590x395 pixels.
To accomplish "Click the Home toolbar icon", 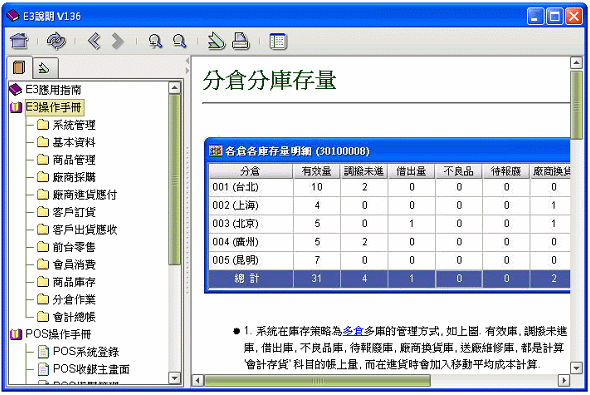I will click(19, 41).
